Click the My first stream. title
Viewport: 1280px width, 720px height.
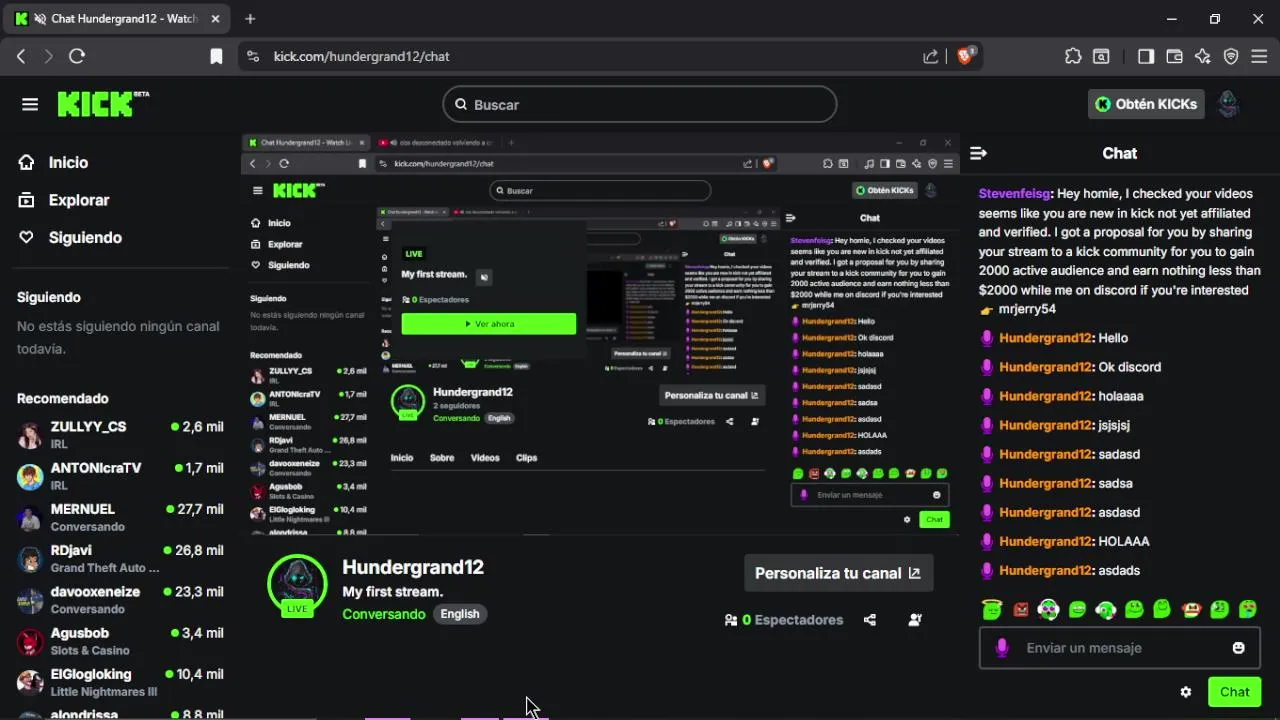(x=393, y=592)
